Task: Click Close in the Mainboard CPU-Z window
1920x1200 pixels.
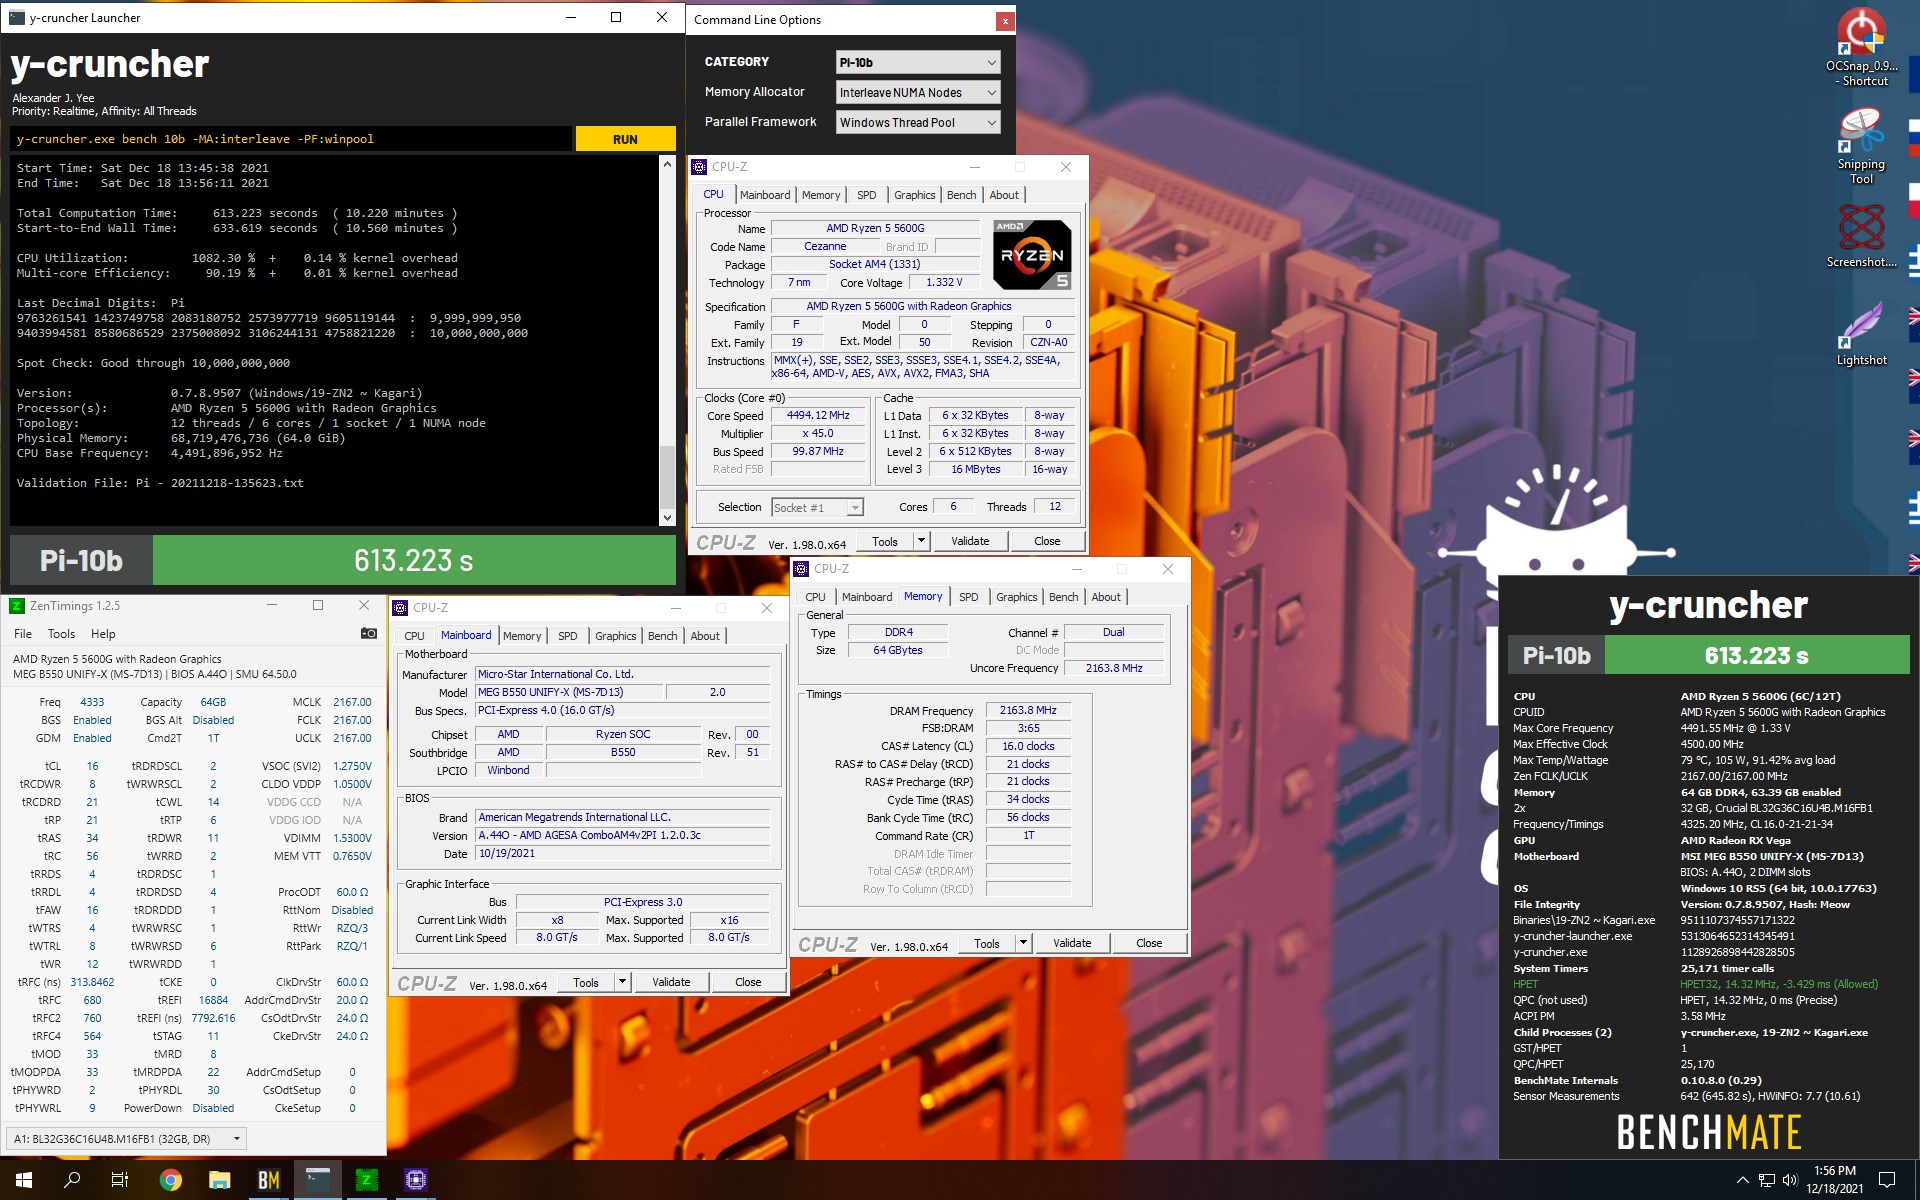Action: pos(748,982)
